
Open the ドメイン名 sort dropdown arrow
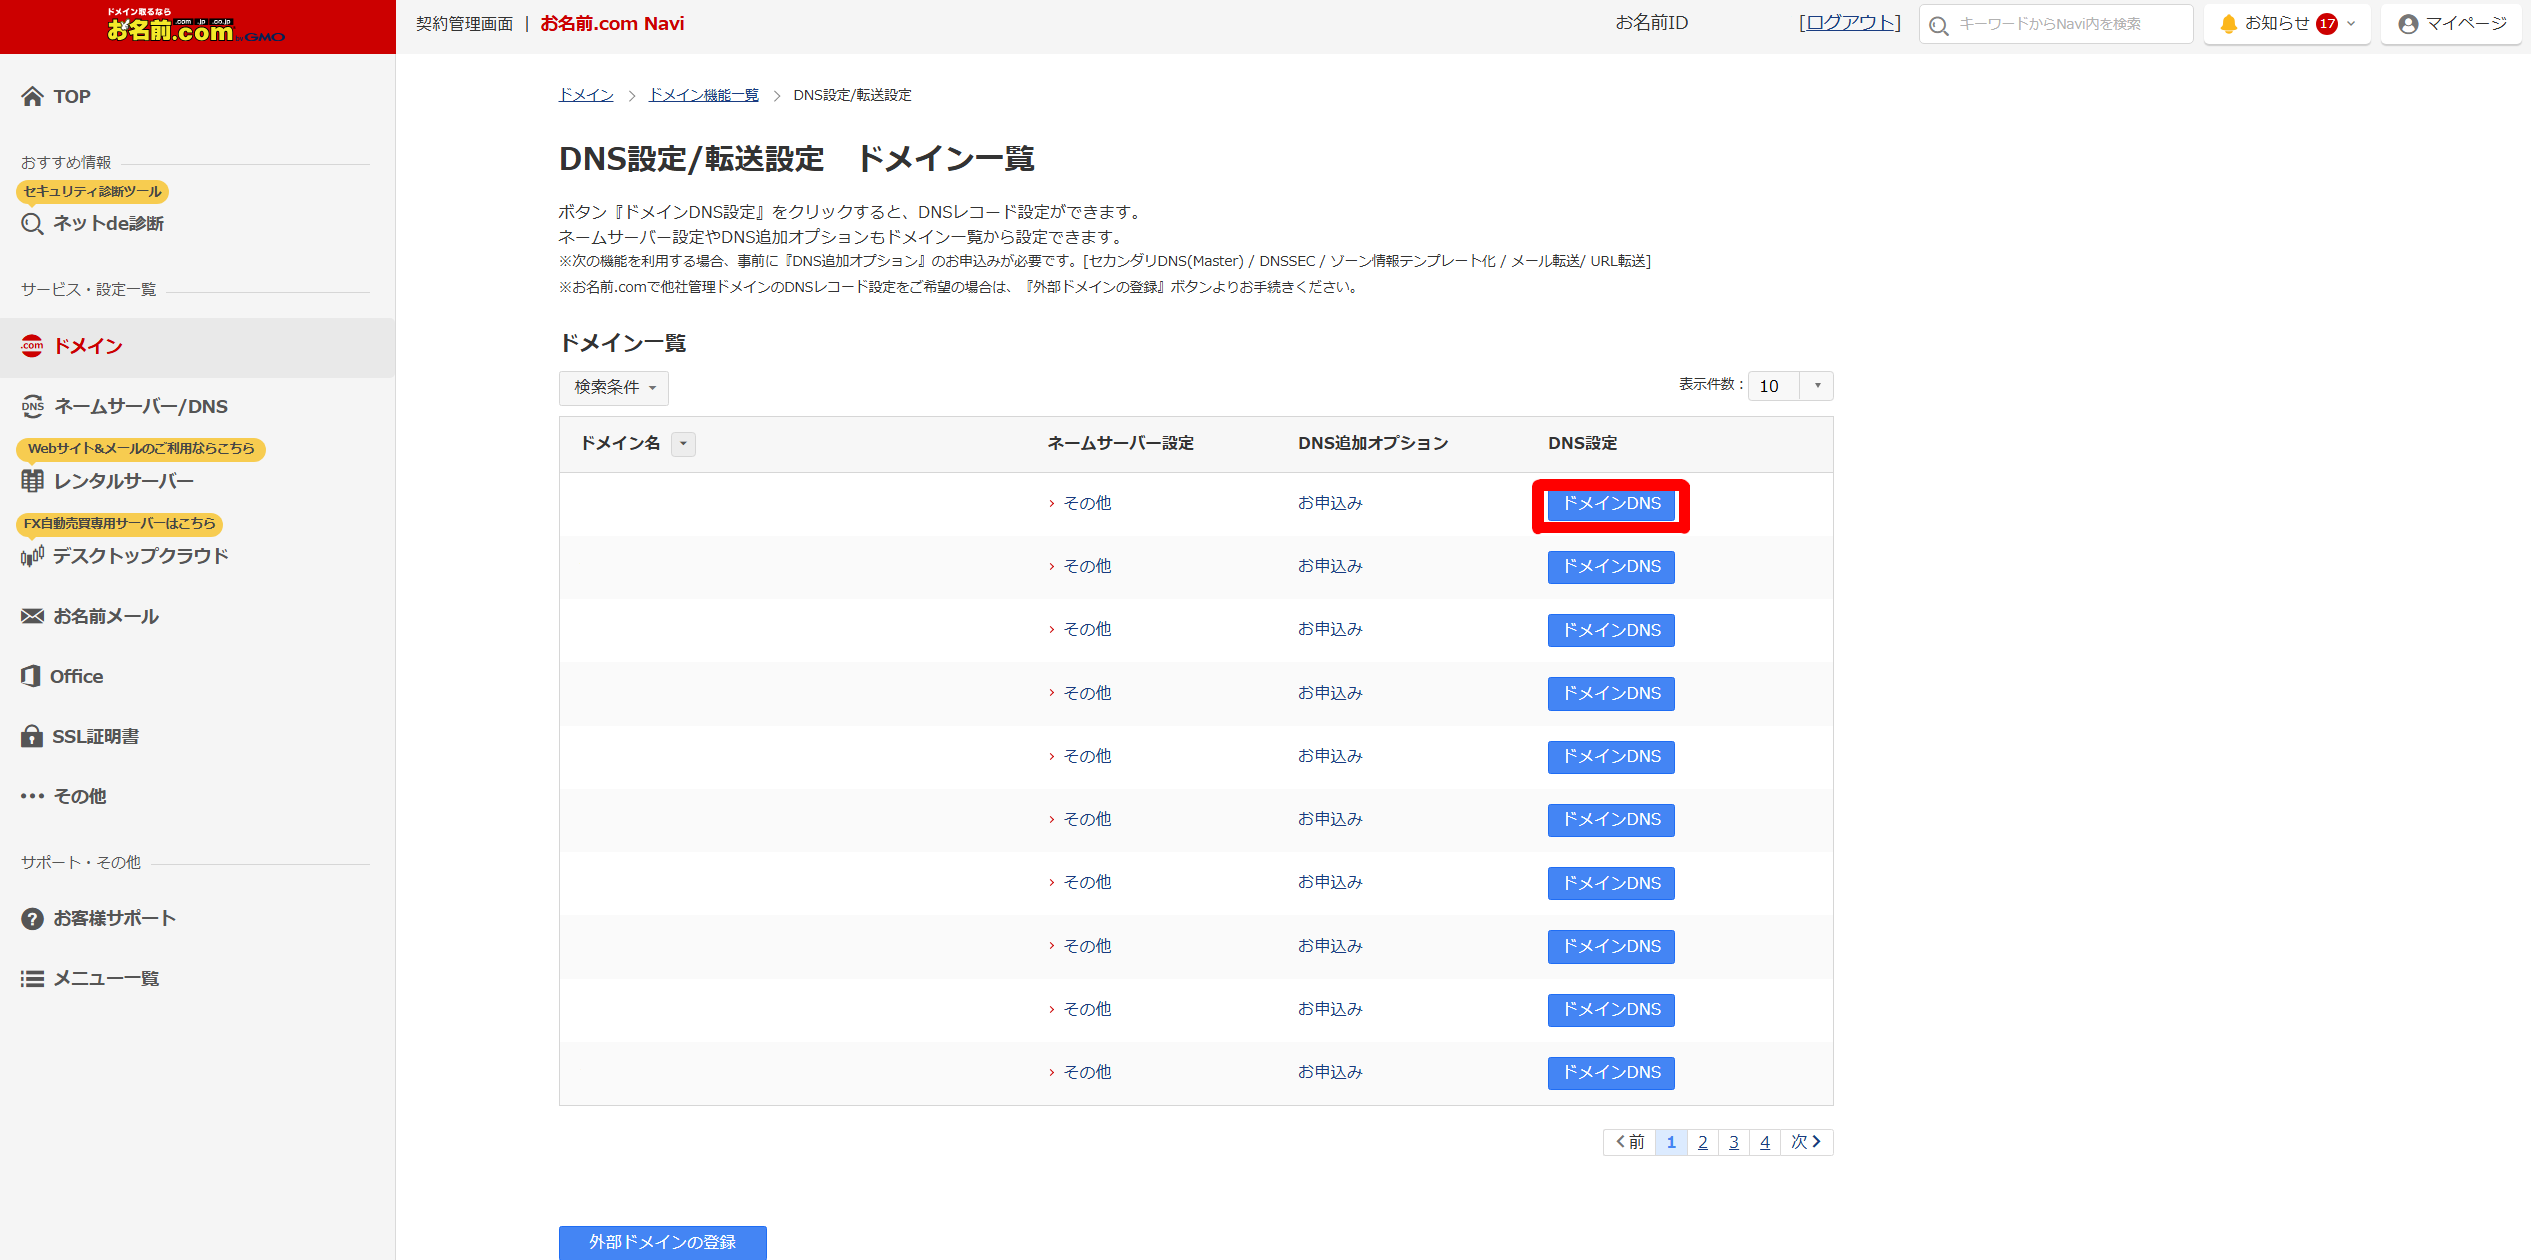pyautogui.click(x=683, y=443)
